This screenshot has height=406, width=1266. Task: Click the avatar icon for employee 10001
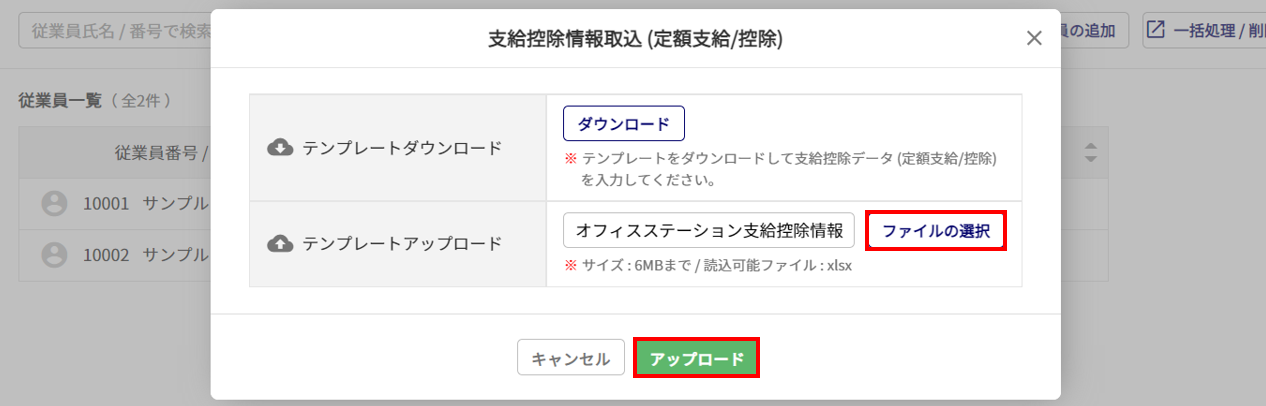click(x=54, y=203)
